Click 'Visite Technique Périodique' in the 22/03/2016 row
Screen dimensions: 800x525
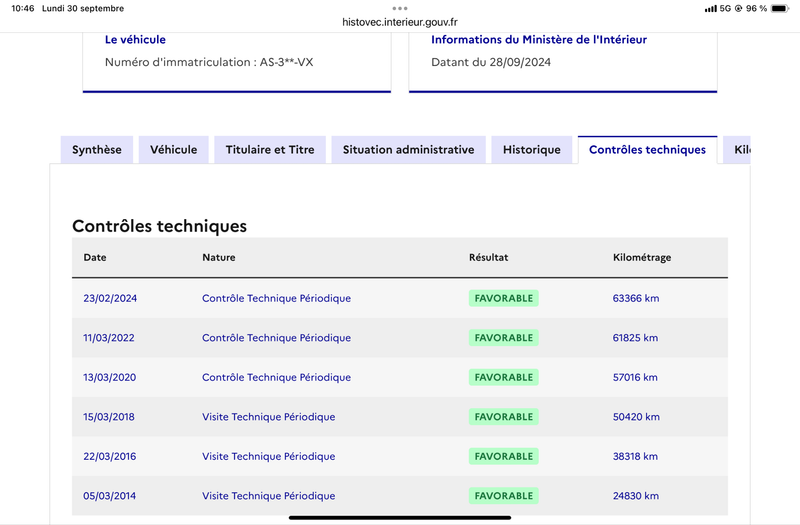pyautogui.click(x=268, y=456)
